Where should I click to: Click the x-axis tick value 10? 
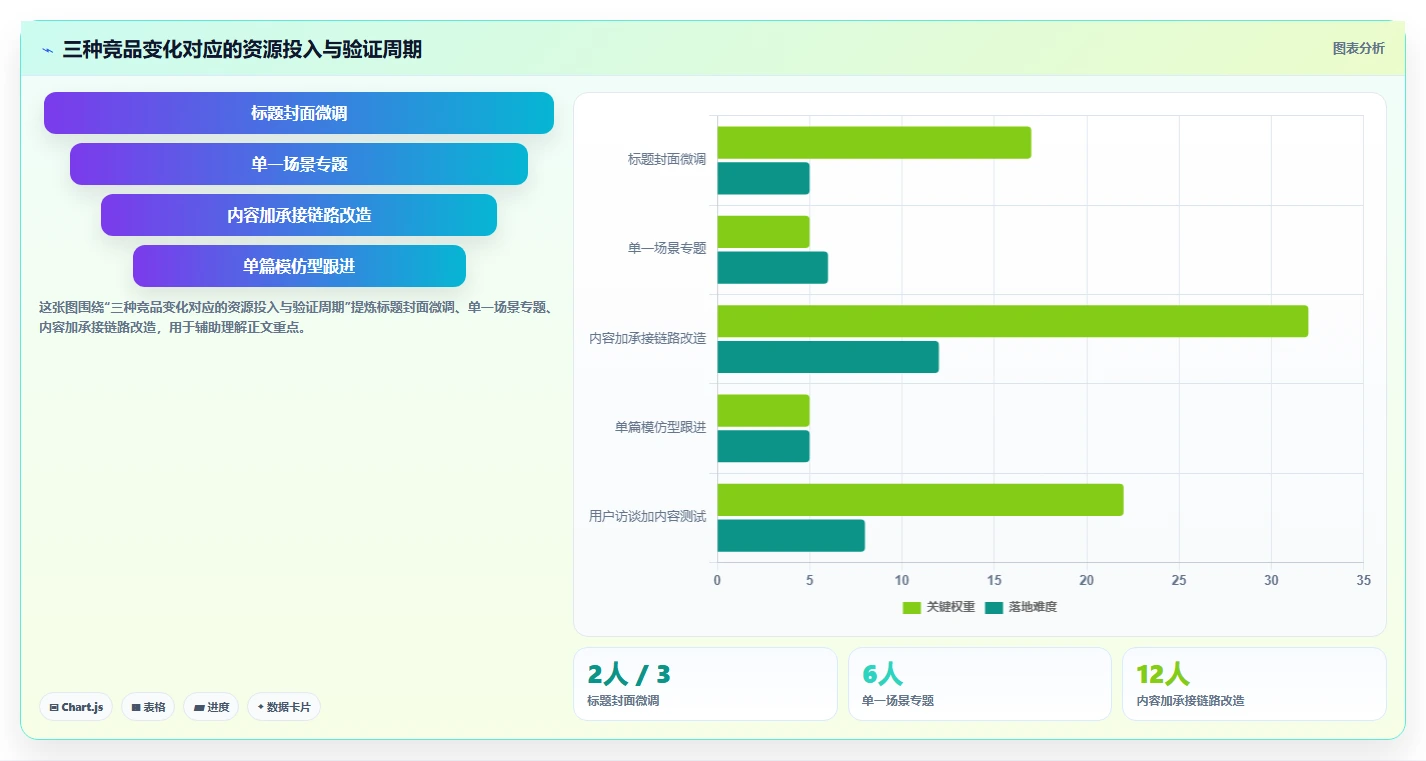tap(902, 580)
